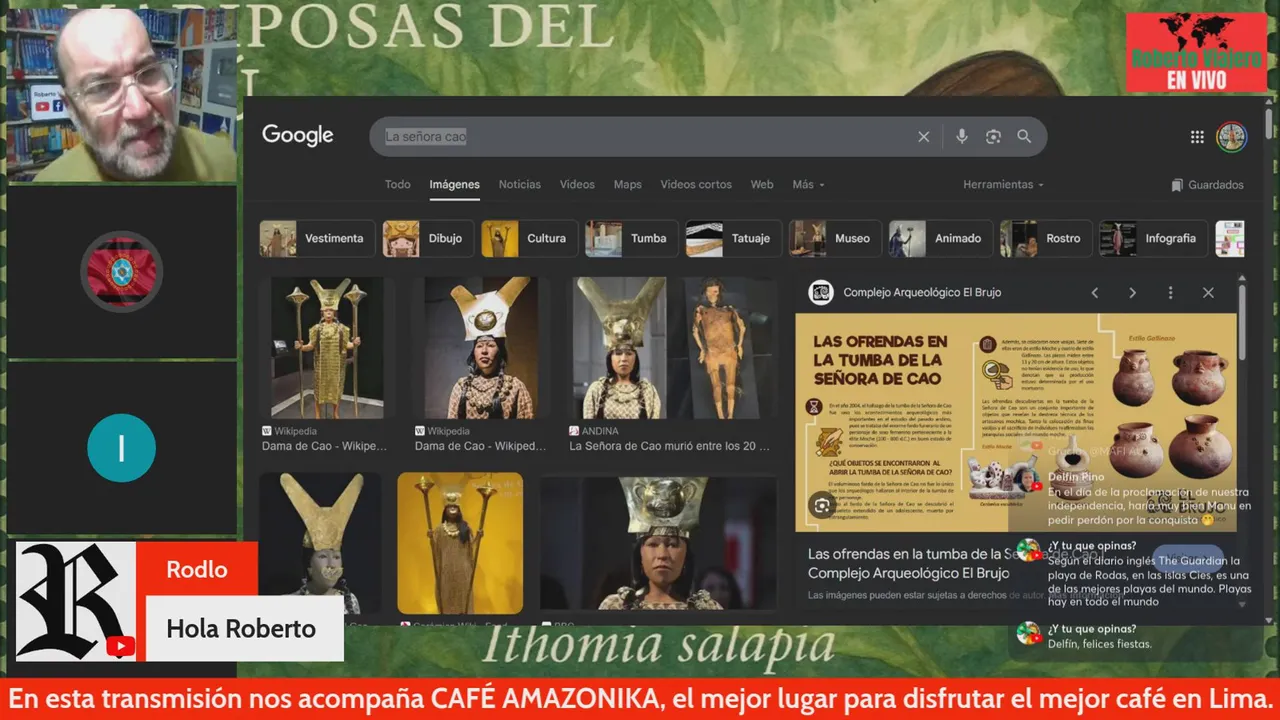1280x720 pixels.
Task: Click the second 'Dama de Cao - Wikiped...' caption
Action: tap(481, 446)
